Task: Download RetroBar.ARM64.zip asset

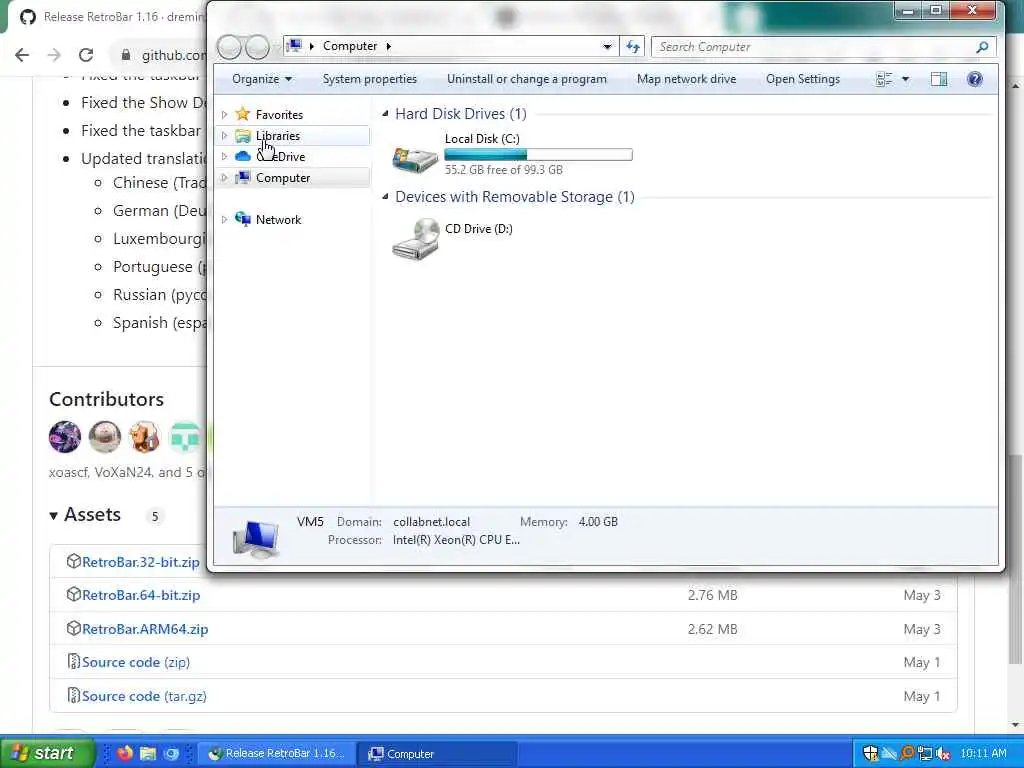Action: [145, 629]
